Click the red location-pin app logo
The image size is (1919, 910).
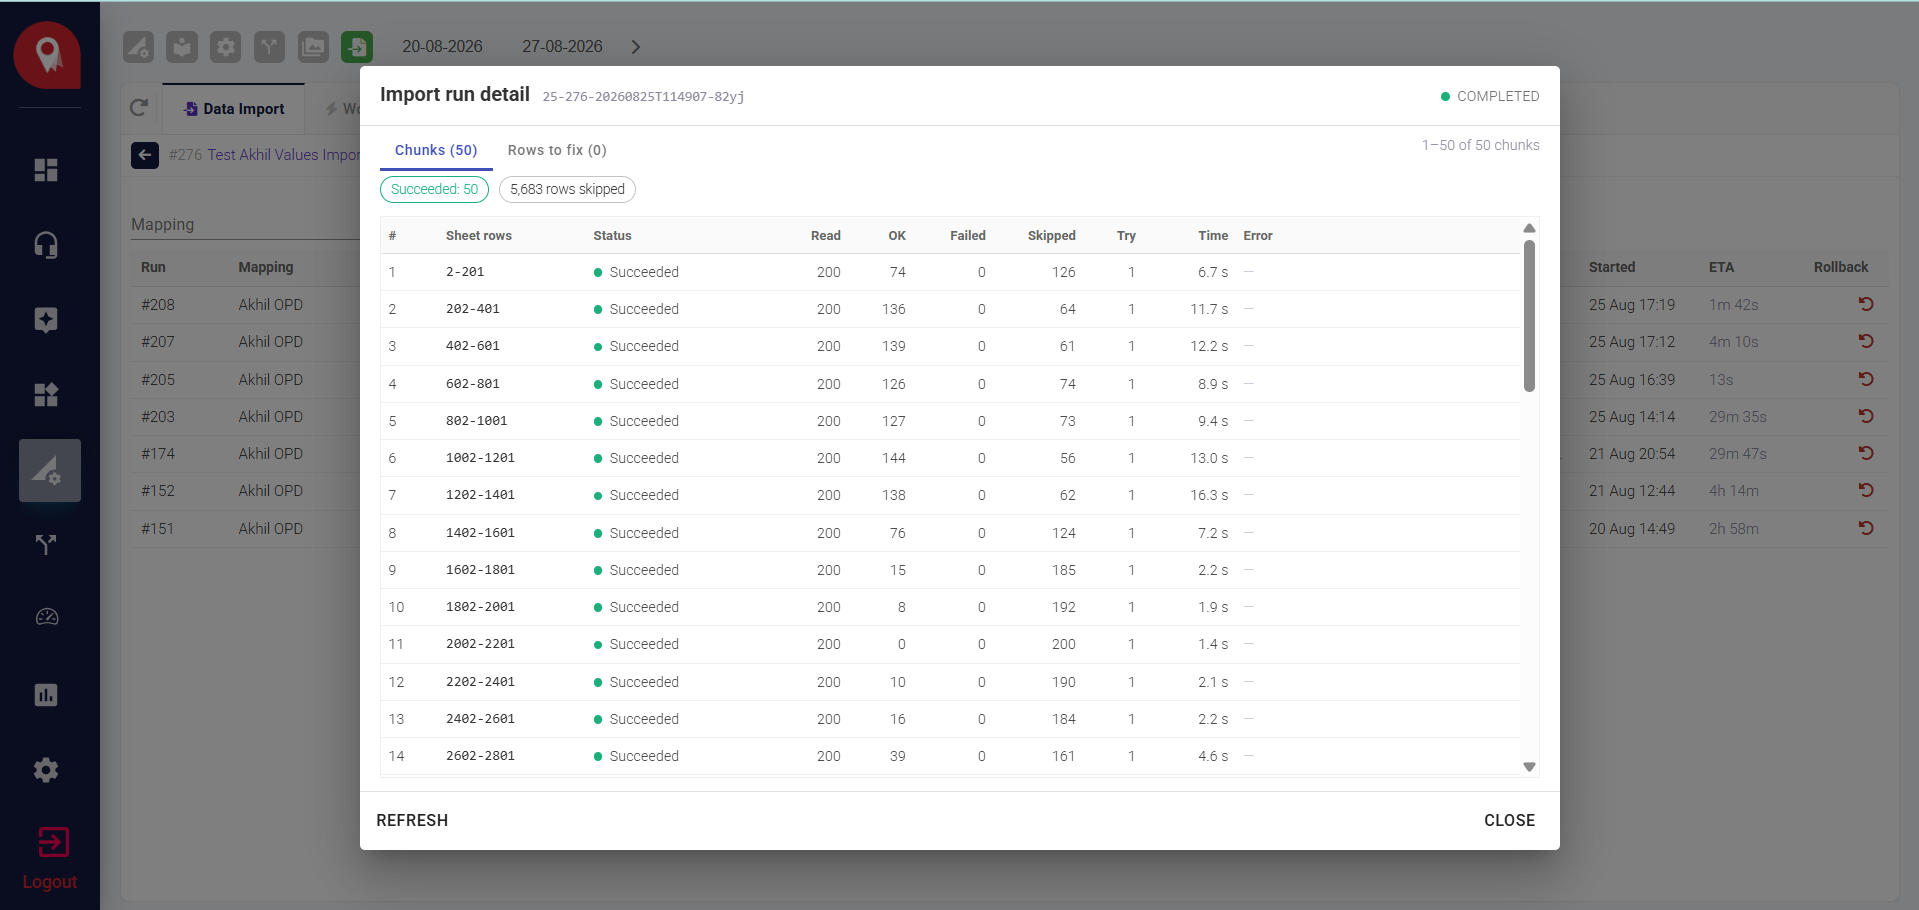point(47,55)
